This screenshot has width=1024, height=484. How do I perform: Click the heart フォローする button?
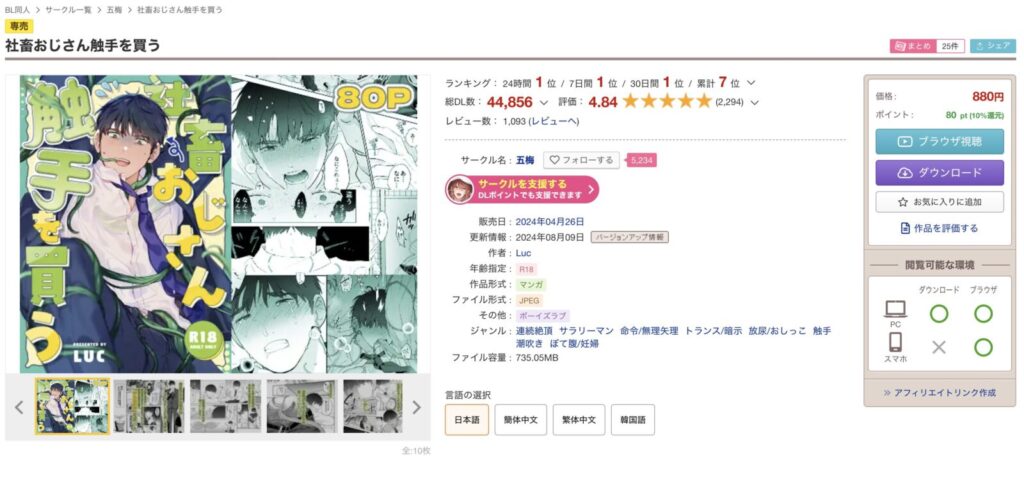(x=581, y=159)
